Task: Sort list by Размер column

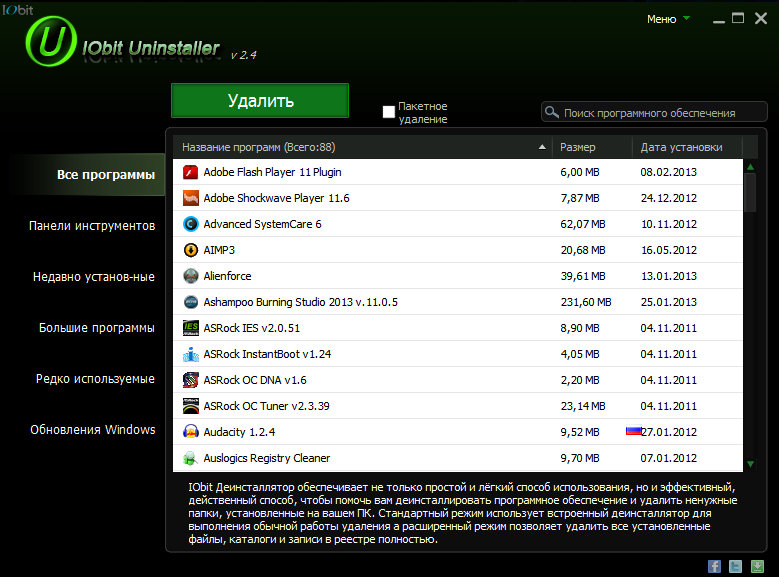Action: pos(592,147)
